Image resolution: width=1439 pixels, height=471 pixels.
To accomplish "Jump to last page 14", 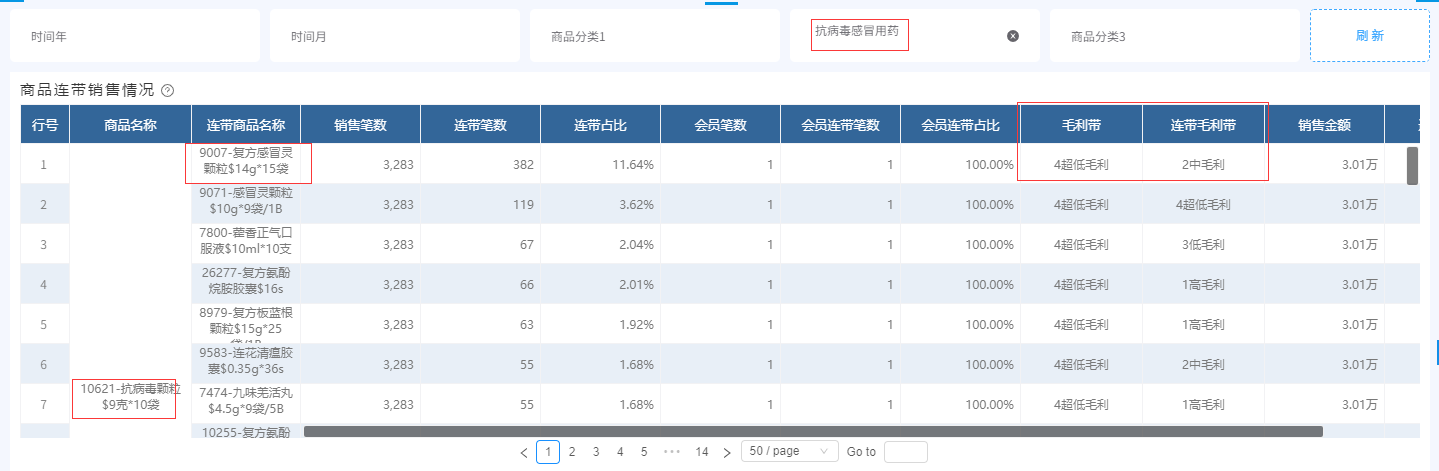I will pos(702,452).
